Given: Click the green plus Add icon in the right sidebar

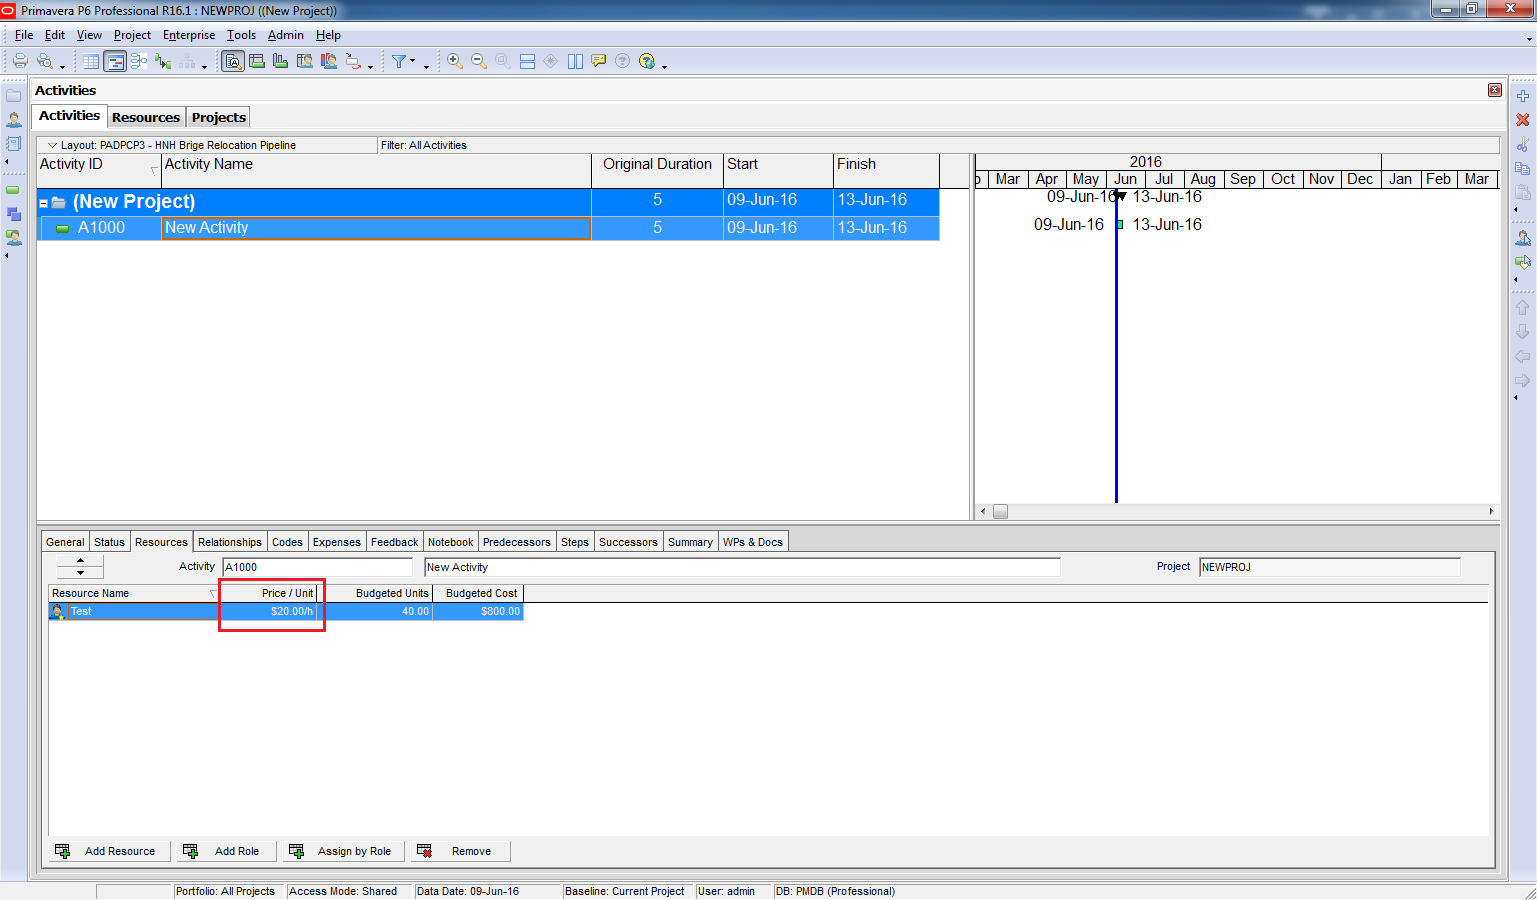Looking at the screenshot, I should (1523, 96).
